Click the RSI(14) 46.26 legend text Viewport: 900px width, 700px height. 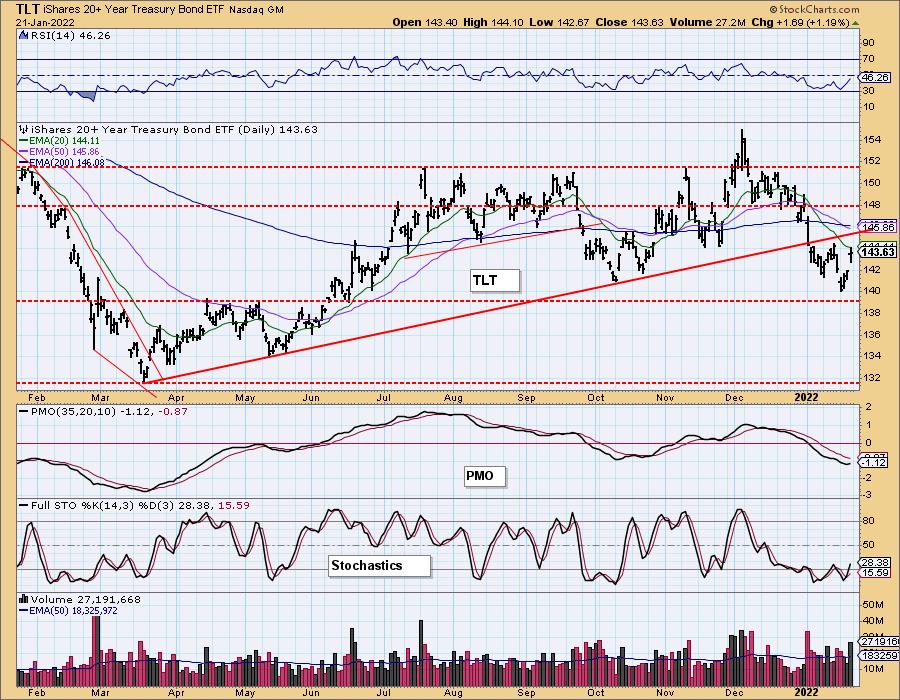[x=70, y=35]
